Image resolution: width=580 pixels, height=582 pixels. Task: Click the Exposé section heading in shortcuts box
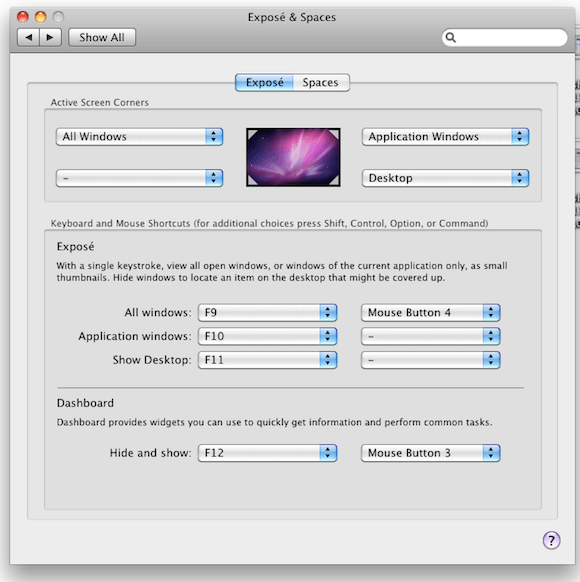click(x=75, y=247)
